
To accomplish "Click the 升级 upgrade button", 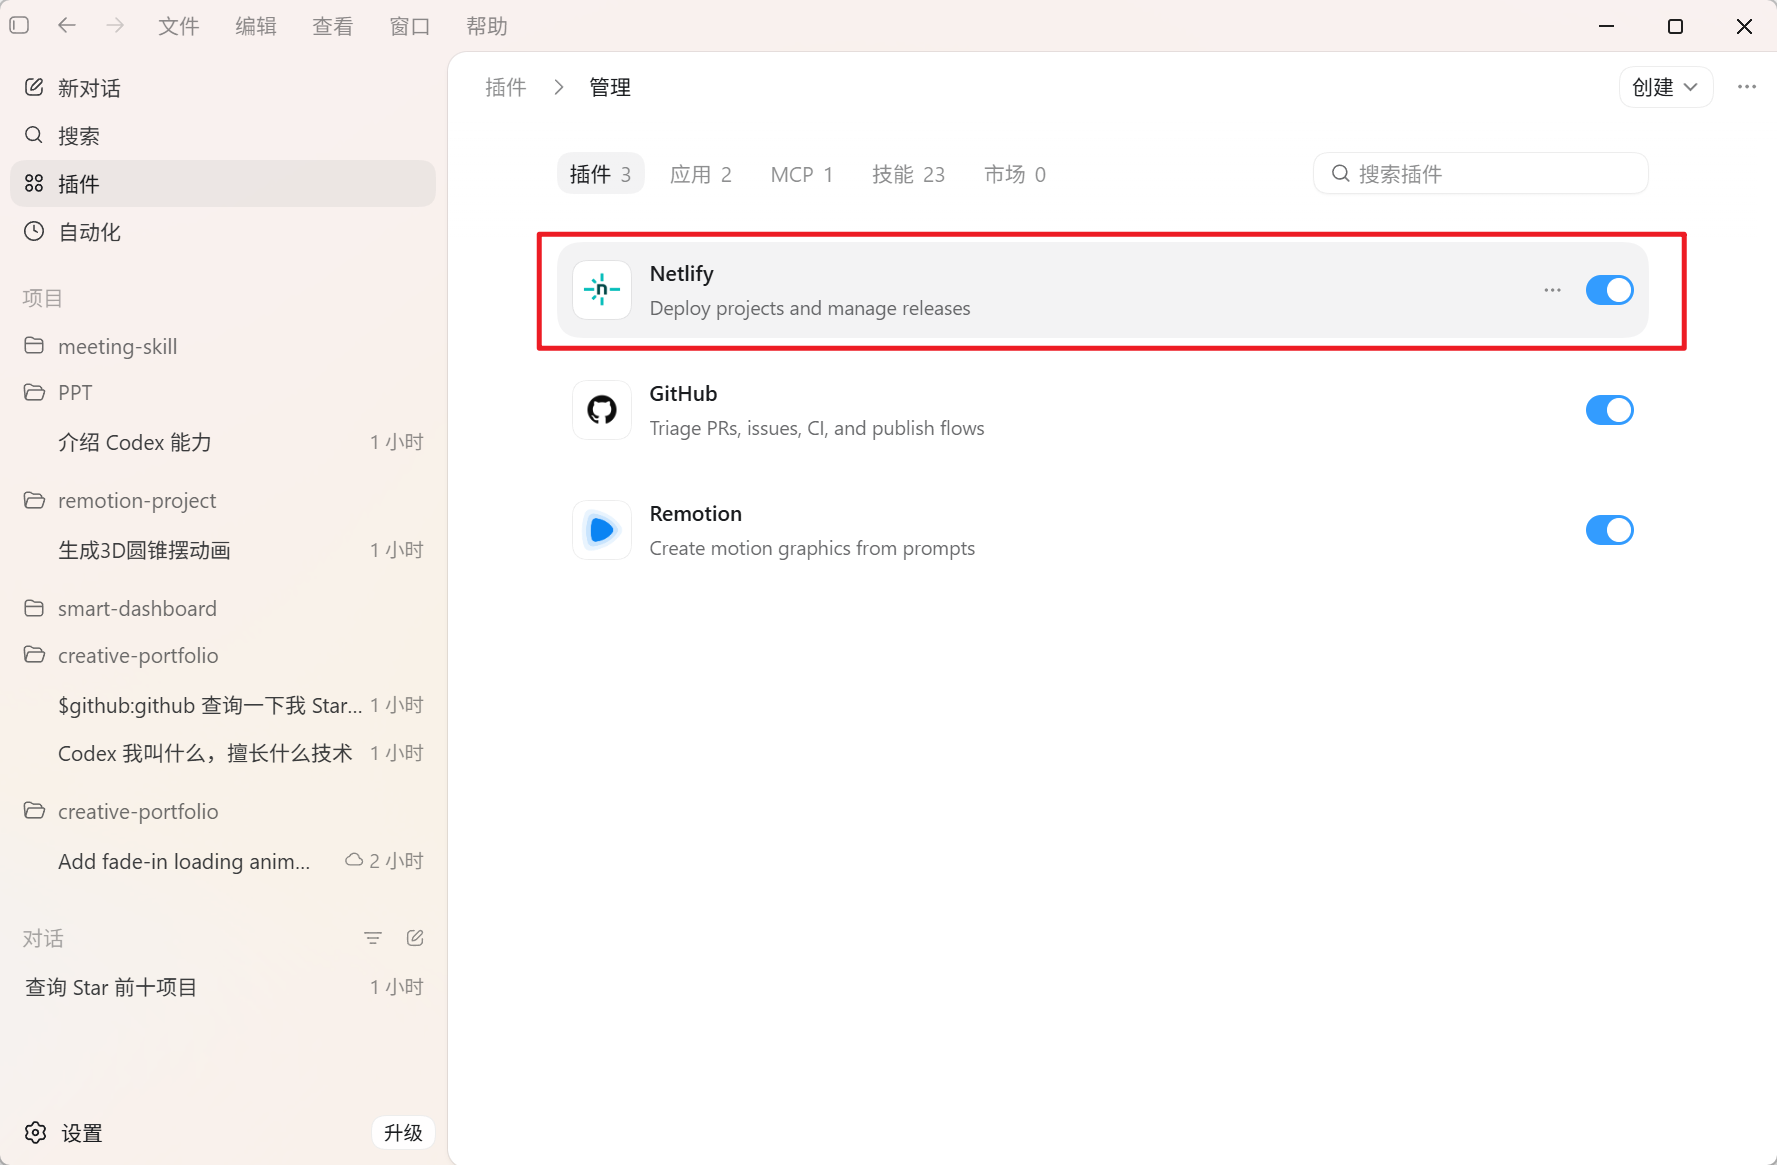I will coord(403,1132).
